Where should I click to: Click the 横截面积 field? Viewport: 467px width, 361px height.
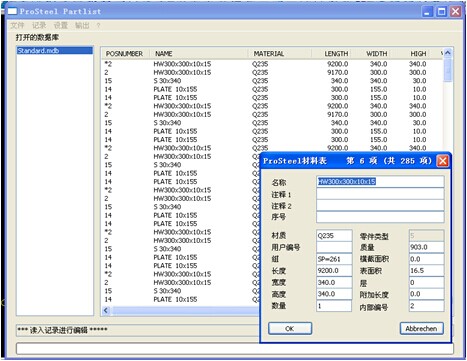[426, 259]
